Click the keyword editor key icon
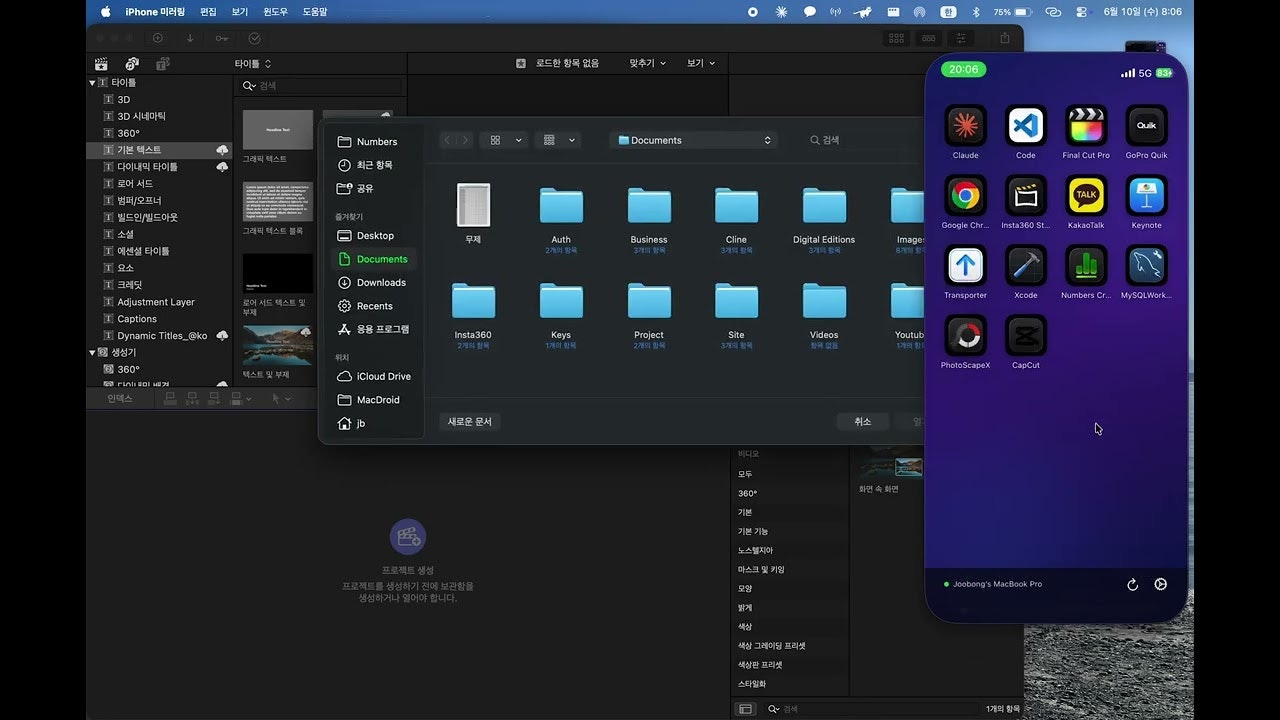The width and height of the screenshot is (1280, 720). click(x=222, y=38)
